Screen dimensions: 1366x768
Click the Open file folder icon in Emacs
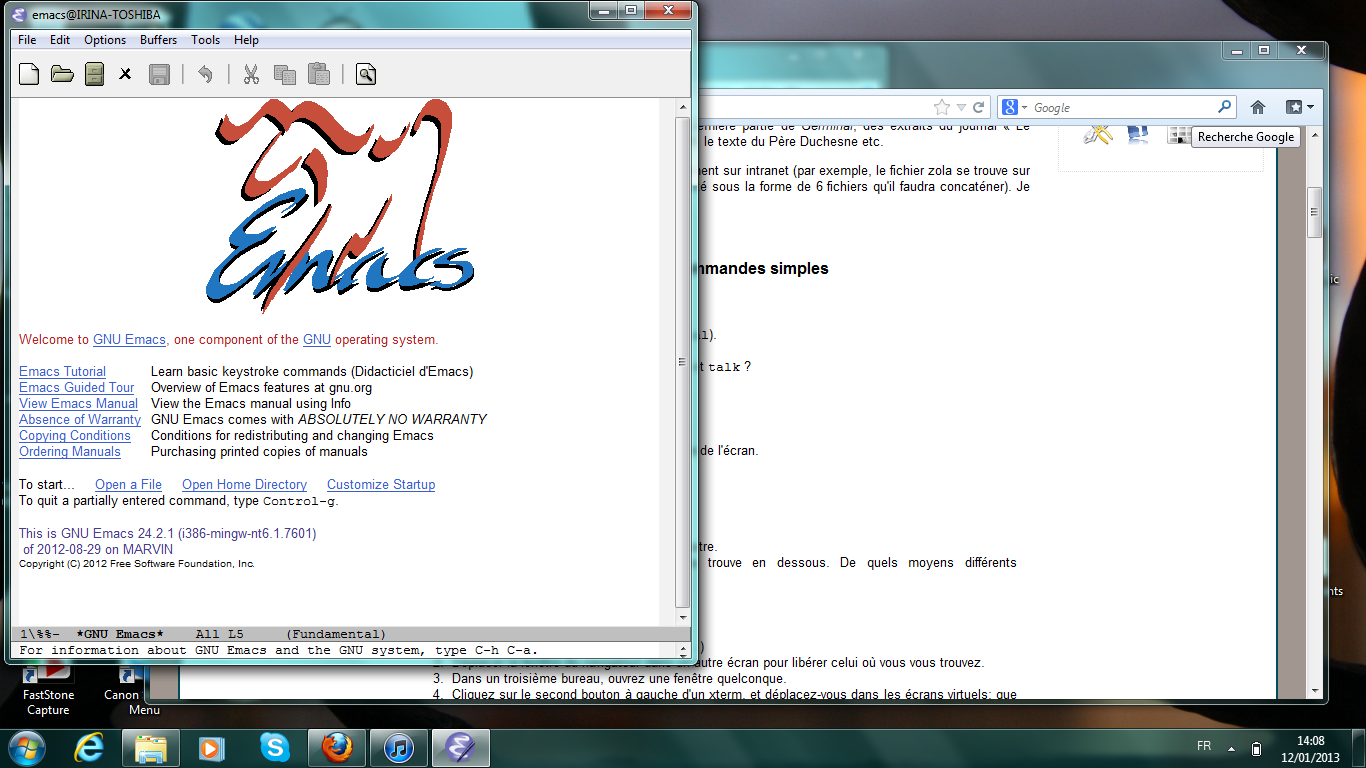pyautogui.click(x=62, y=74)
